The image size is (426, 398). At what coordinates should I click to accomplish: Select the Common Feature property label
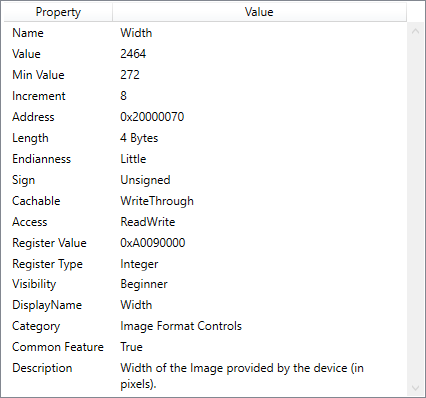(x=58, y=347)
